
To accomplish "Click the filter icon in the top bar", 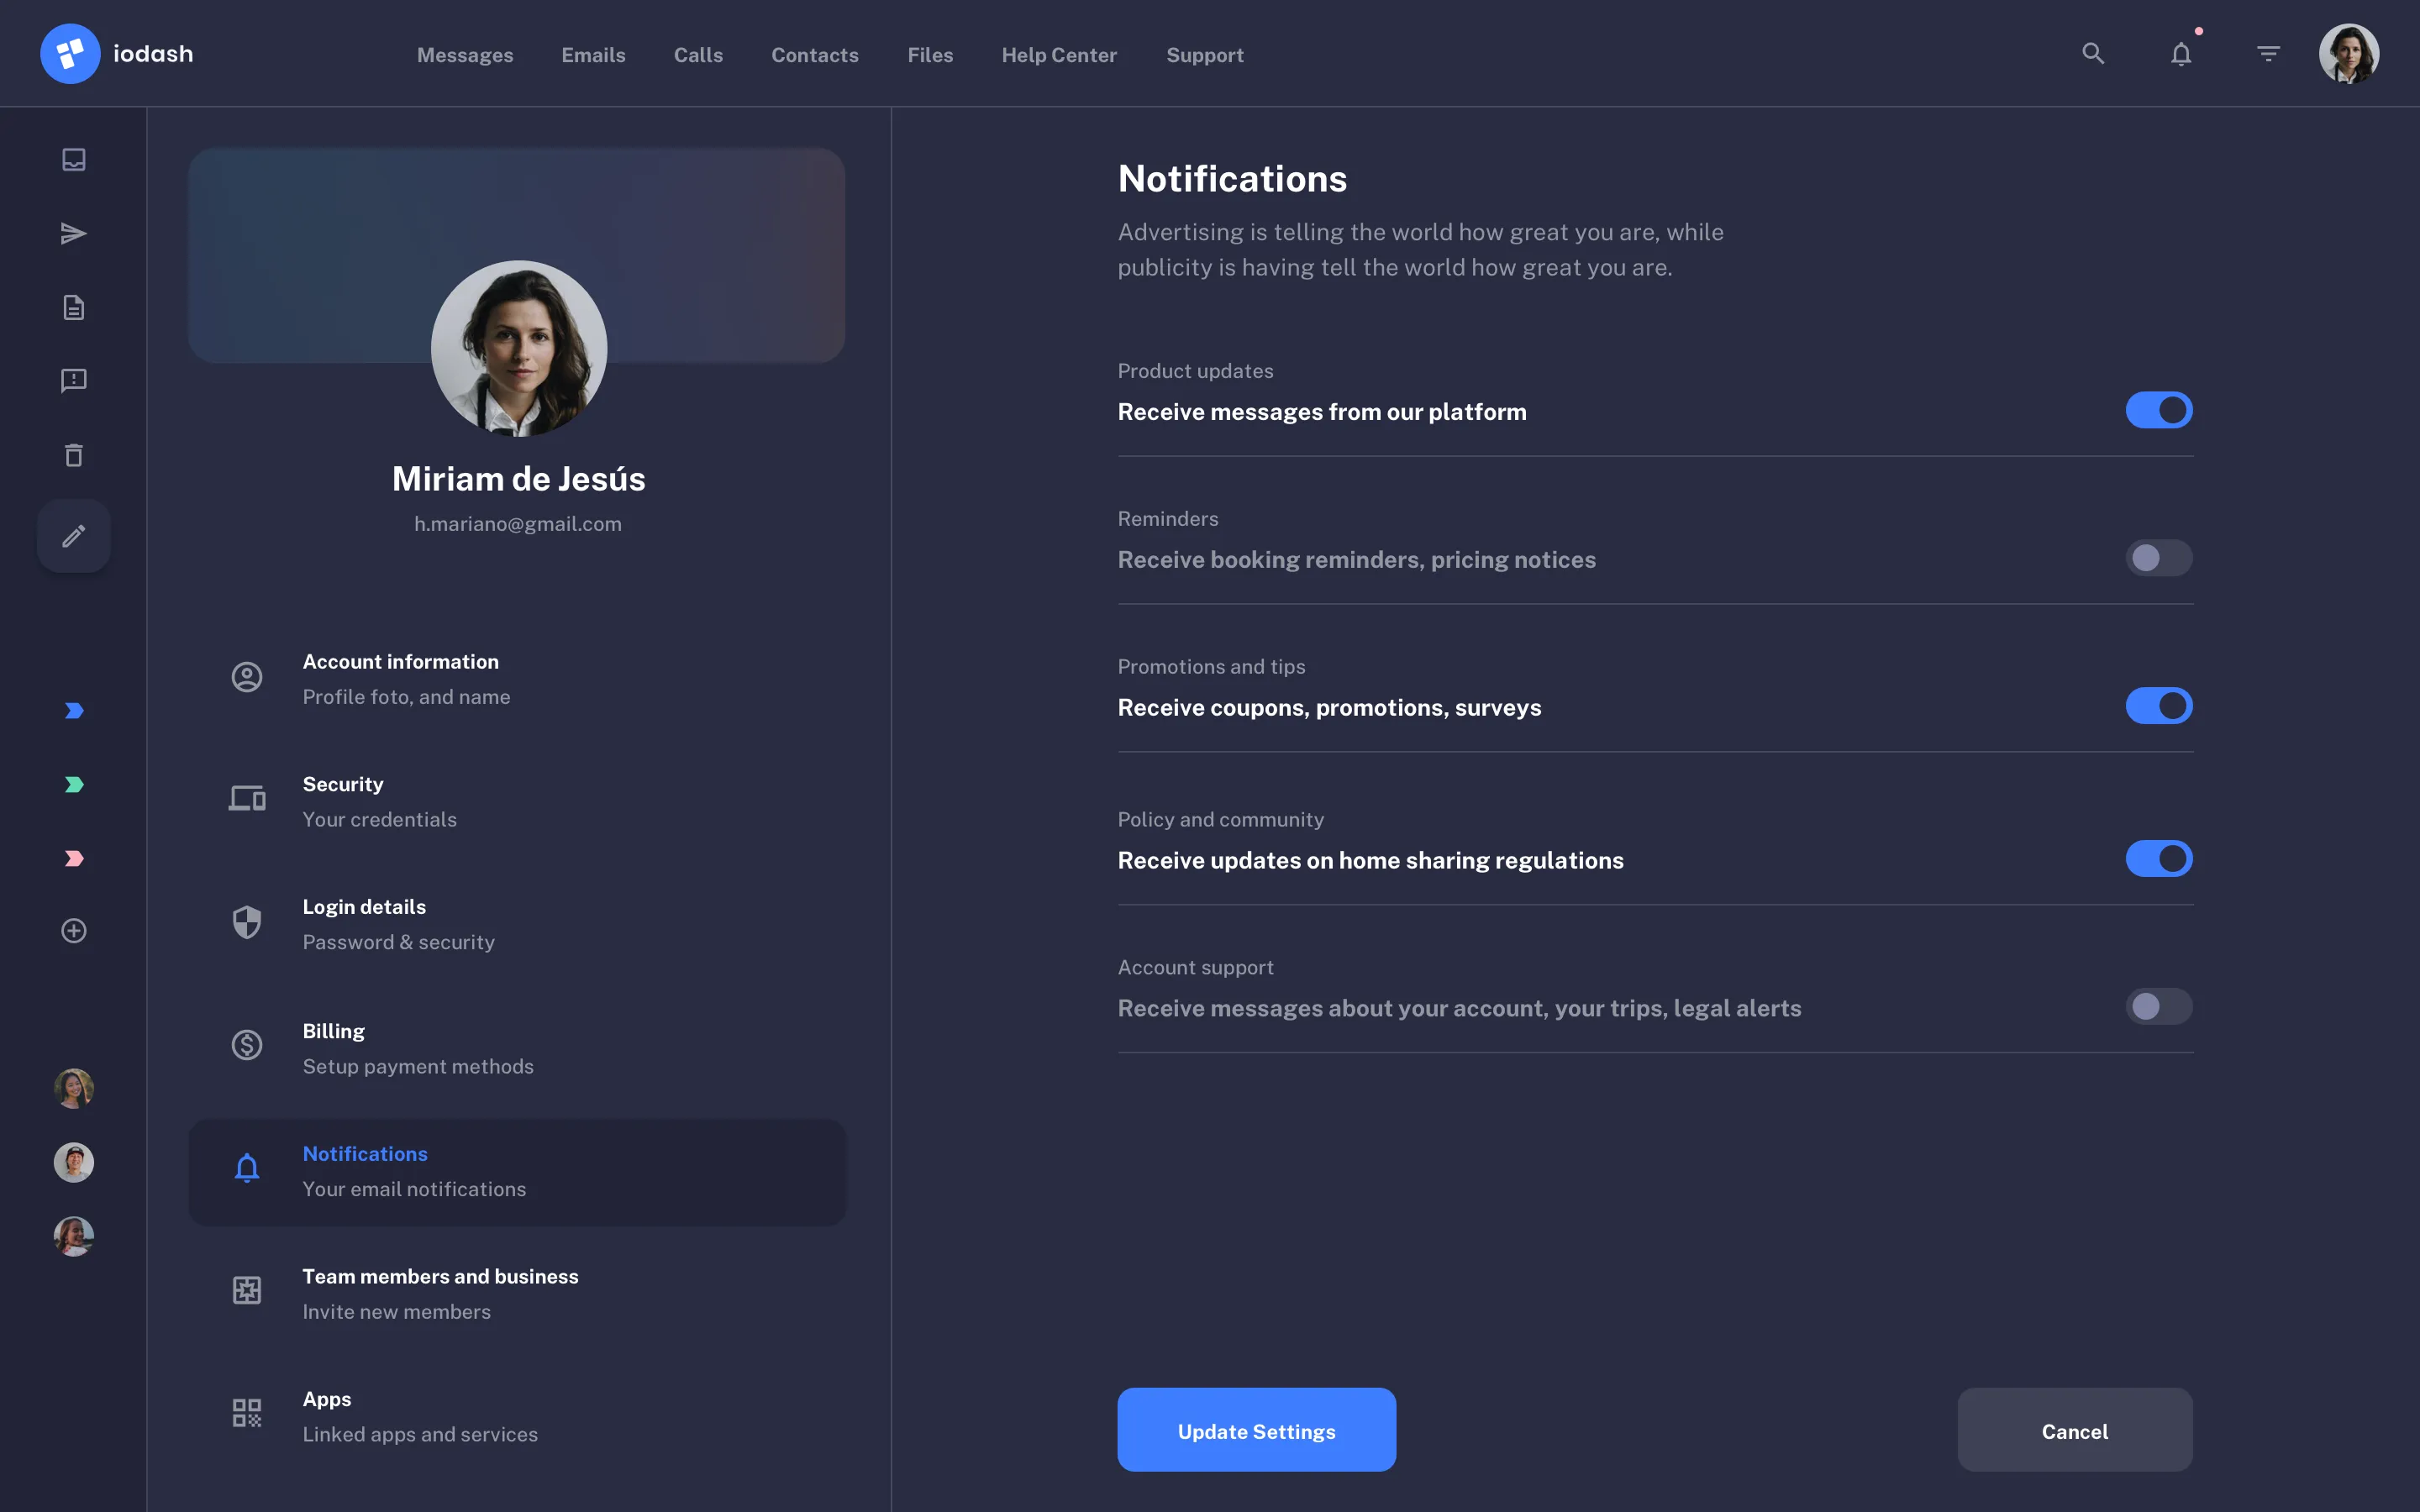I will pyautogui.click(x=2268, y=53).
